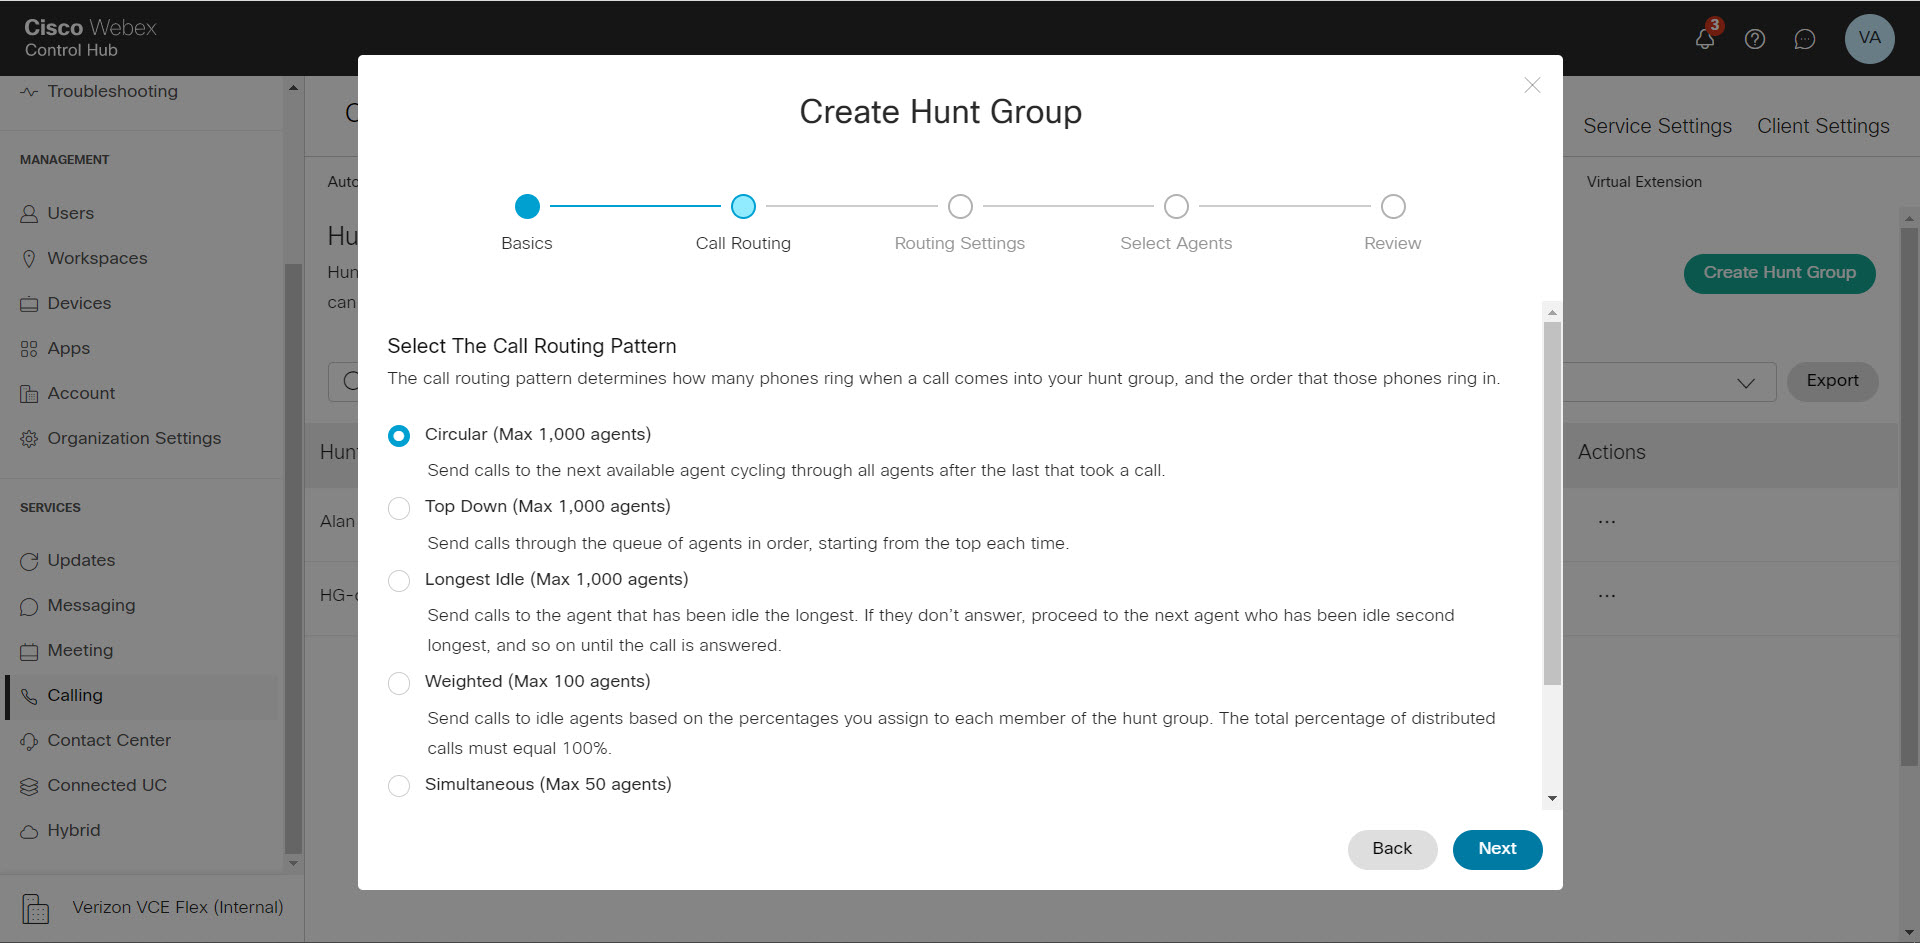Viewport: 1920px width, 943px height.
Task: Open the VA profile avatar menu
Action: (x=1869, y=39)
